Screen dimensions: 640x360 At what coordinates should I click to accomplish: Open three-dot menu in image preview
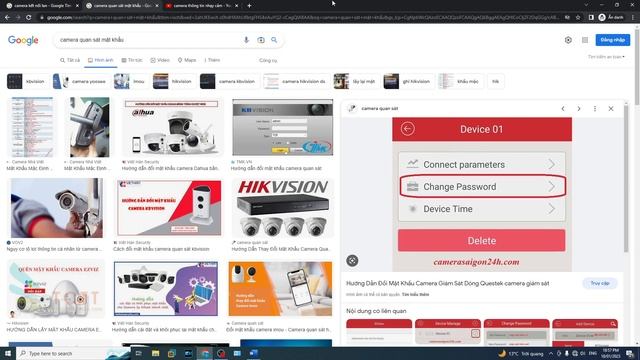tap(595, 109)
